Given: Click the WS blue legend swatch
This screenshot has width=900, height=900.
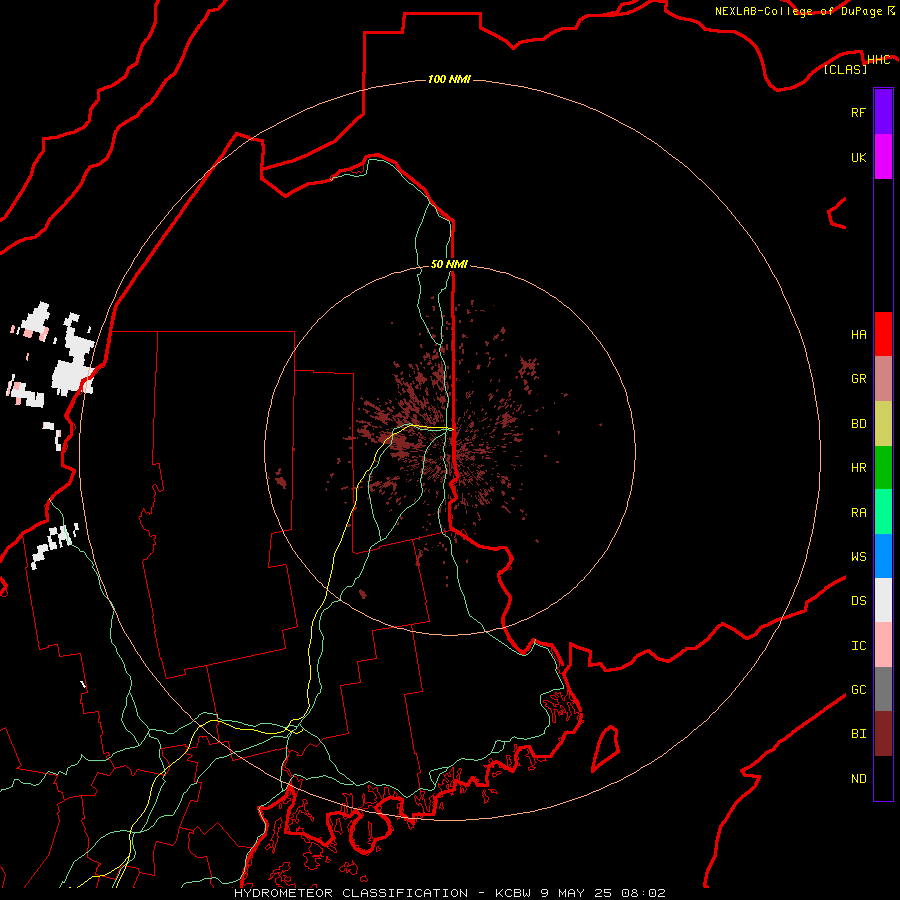Looking at the screenshot, I should coord(883,556).
